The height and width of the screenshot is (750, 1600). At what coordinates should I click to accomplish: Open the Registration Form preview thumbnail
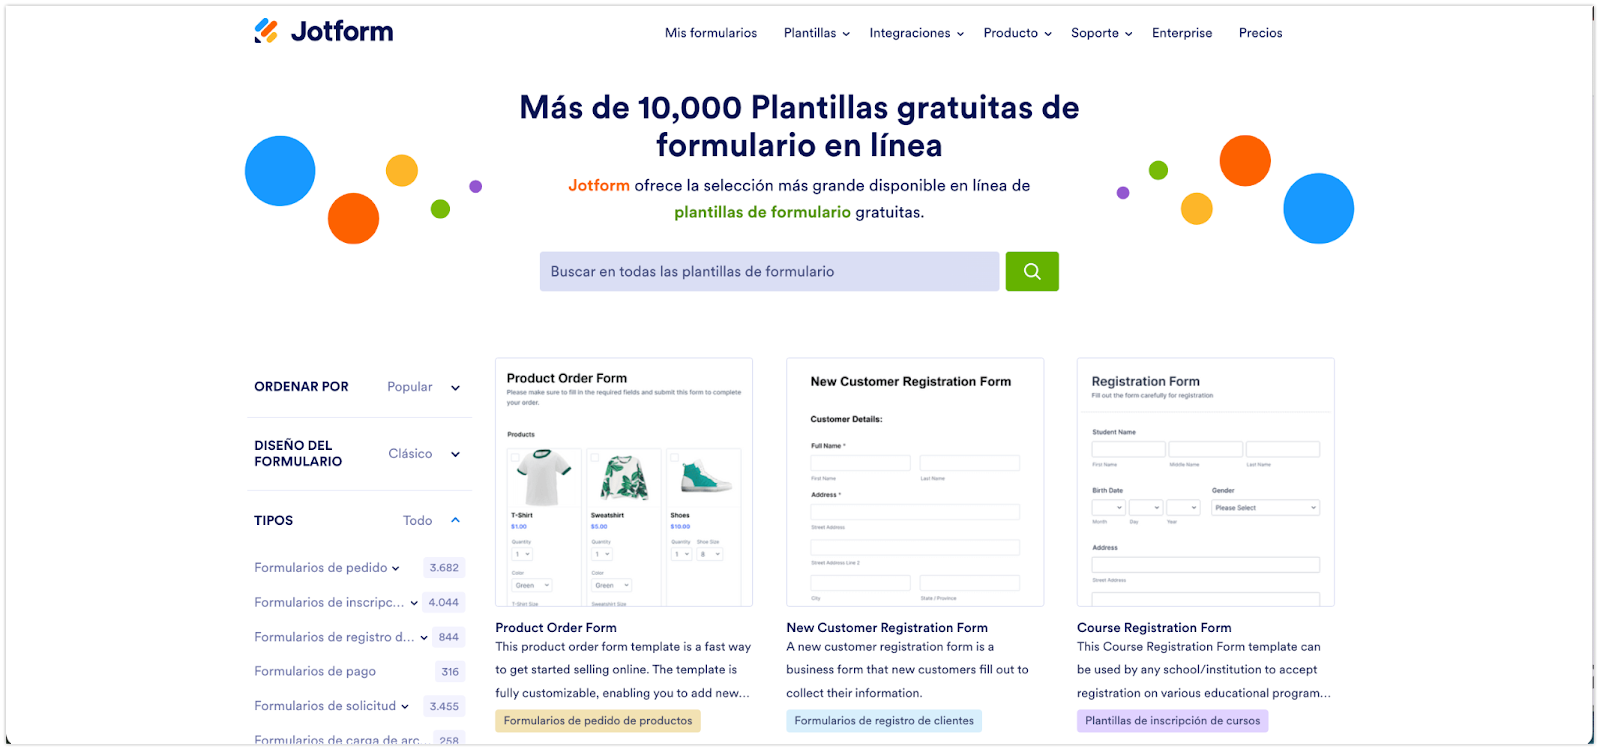[1205, 482]
